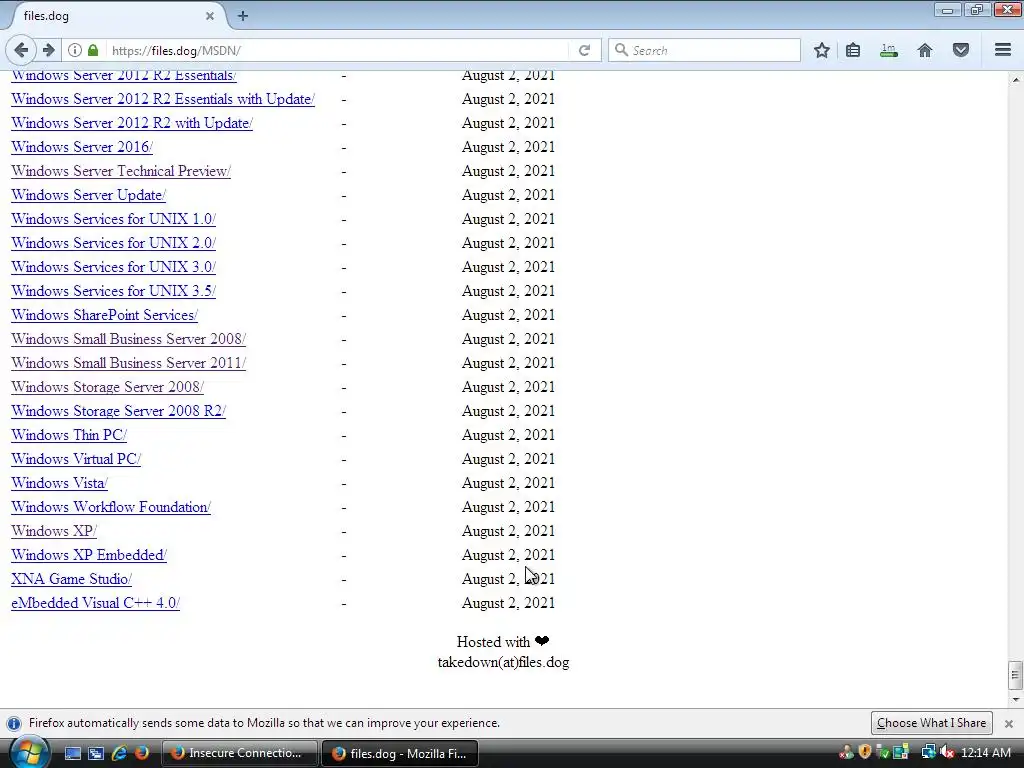Open Windows Workflow Foundation folder
The image size is (1024, 768).
(111, 507)
